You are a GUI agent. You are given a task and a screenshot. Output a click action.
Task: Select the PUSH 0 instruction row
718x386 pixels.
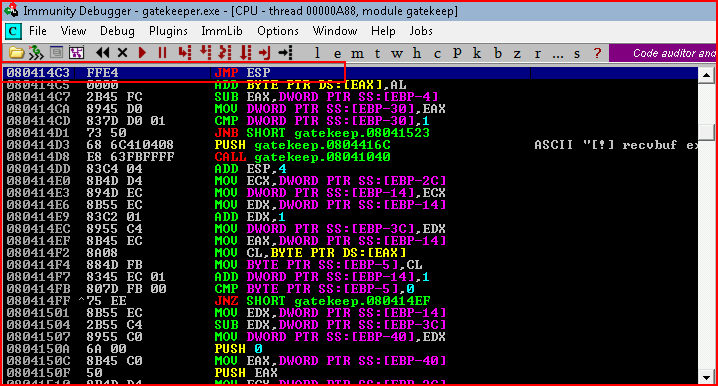click(x=350, y=349)
